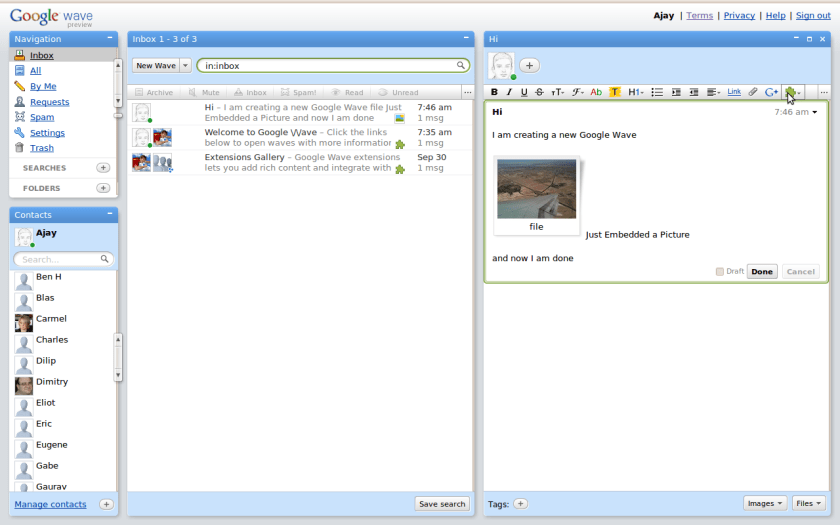Add a new saved search

click(103, 168)
